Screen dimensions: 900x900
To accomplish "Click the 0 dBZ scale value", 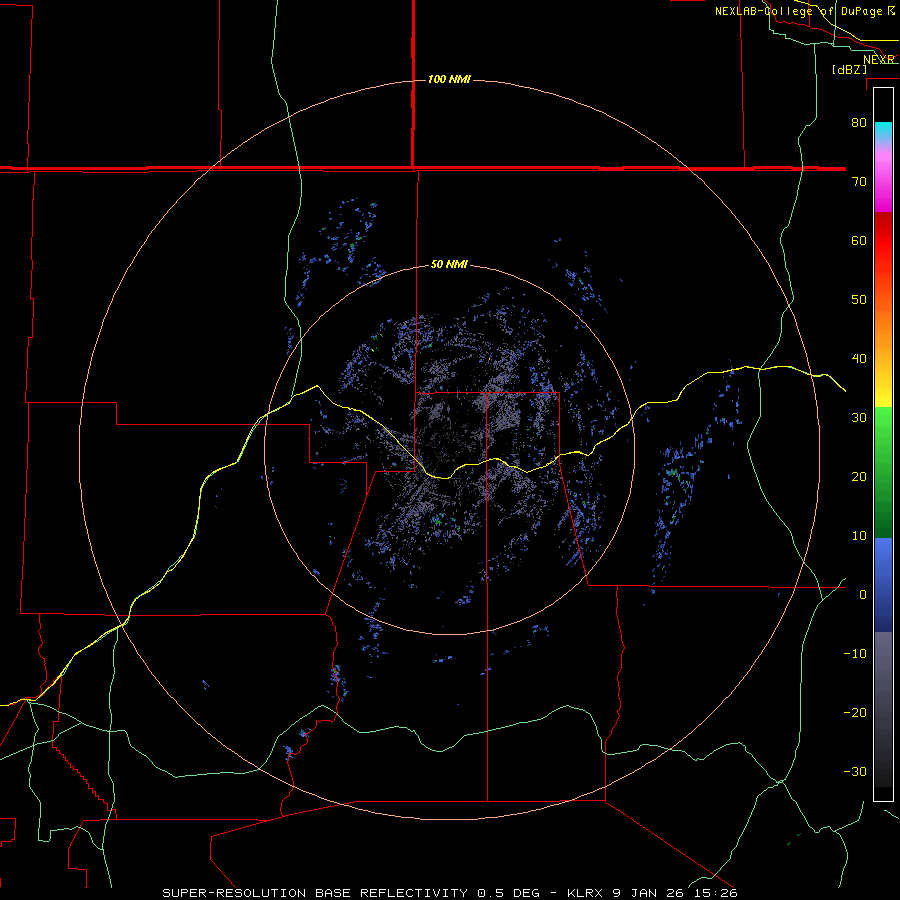I will coord(863,595).
